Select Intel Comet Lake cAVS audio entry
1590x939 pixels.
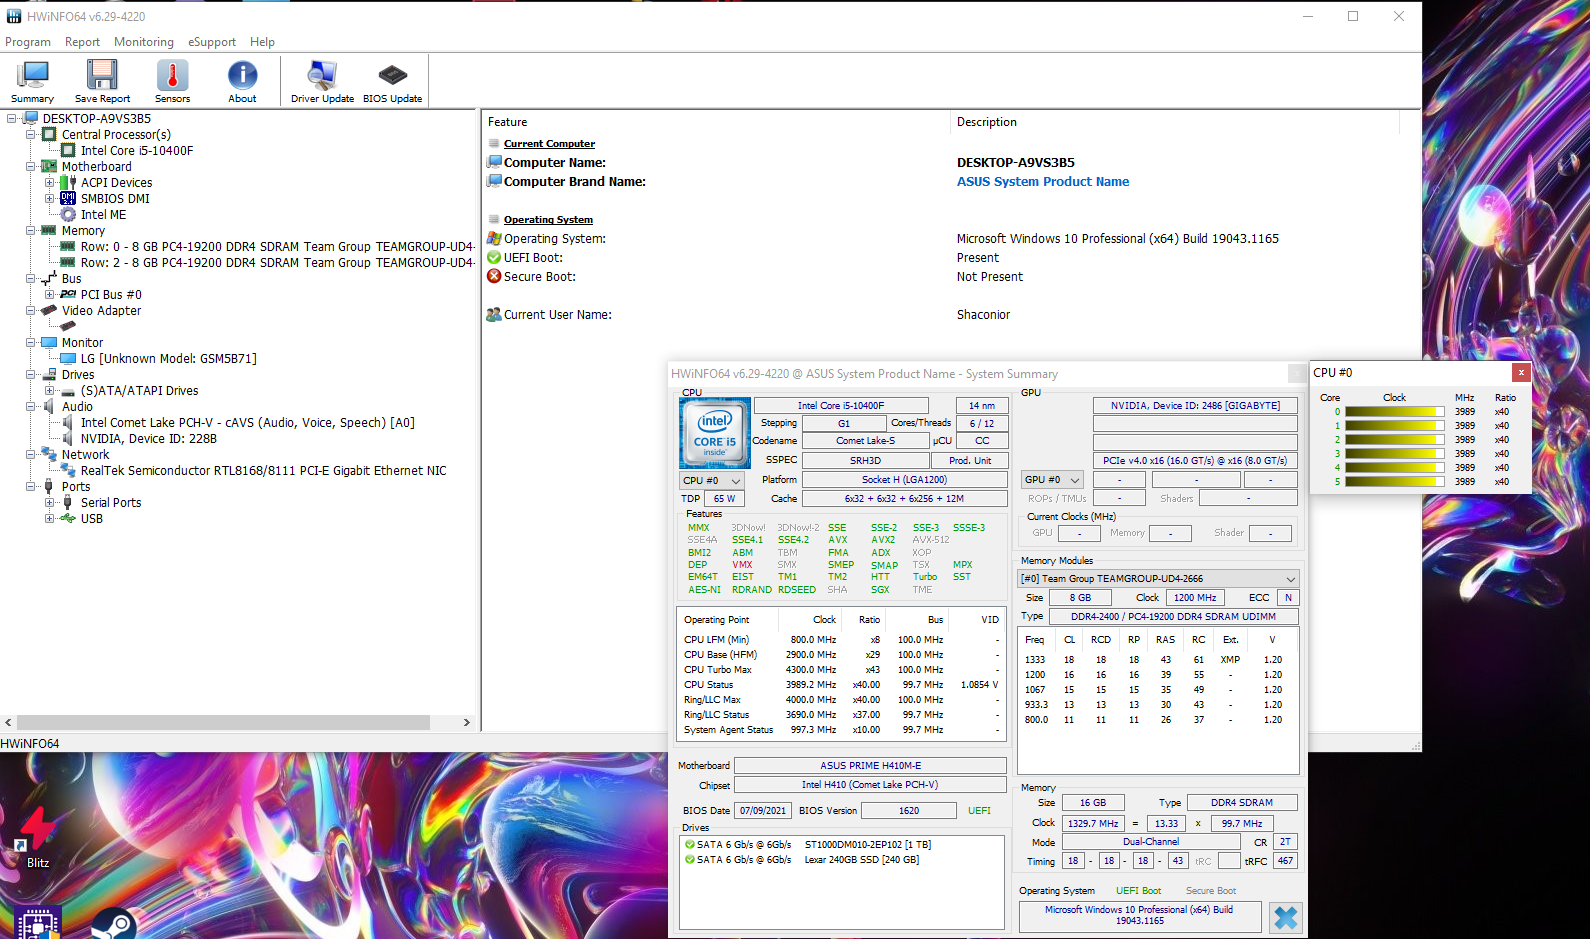(x=247, y=423)
